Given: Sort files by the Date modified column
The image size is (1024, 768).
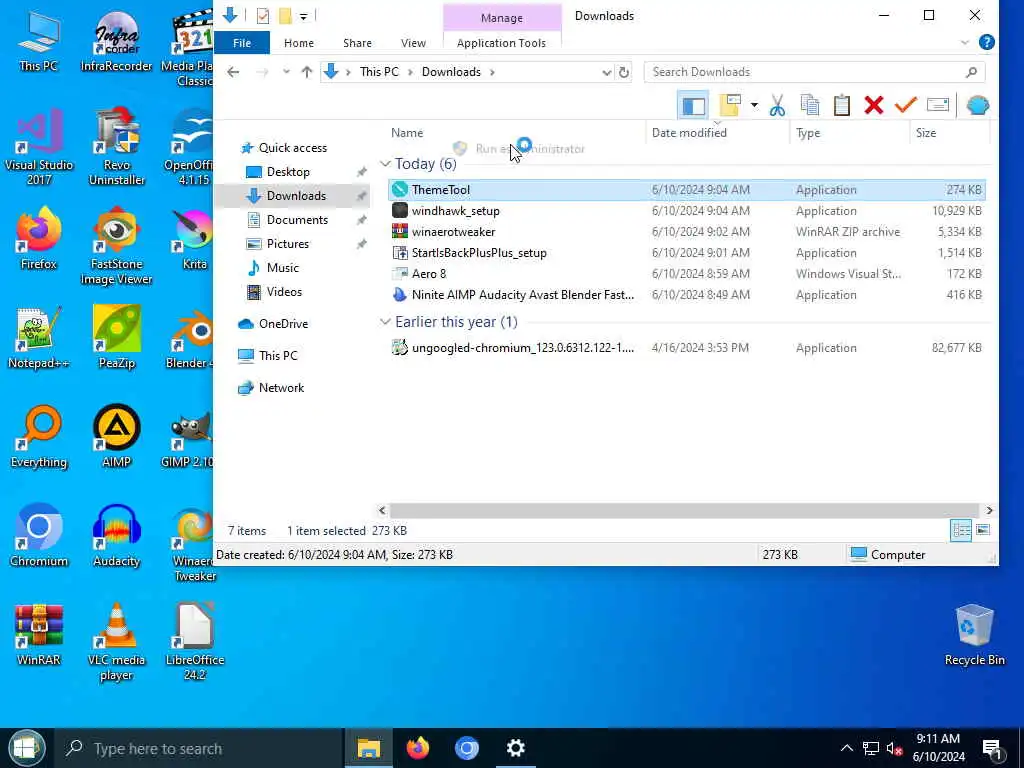Looking at the screenshot, I should click(x=689, y=133).
